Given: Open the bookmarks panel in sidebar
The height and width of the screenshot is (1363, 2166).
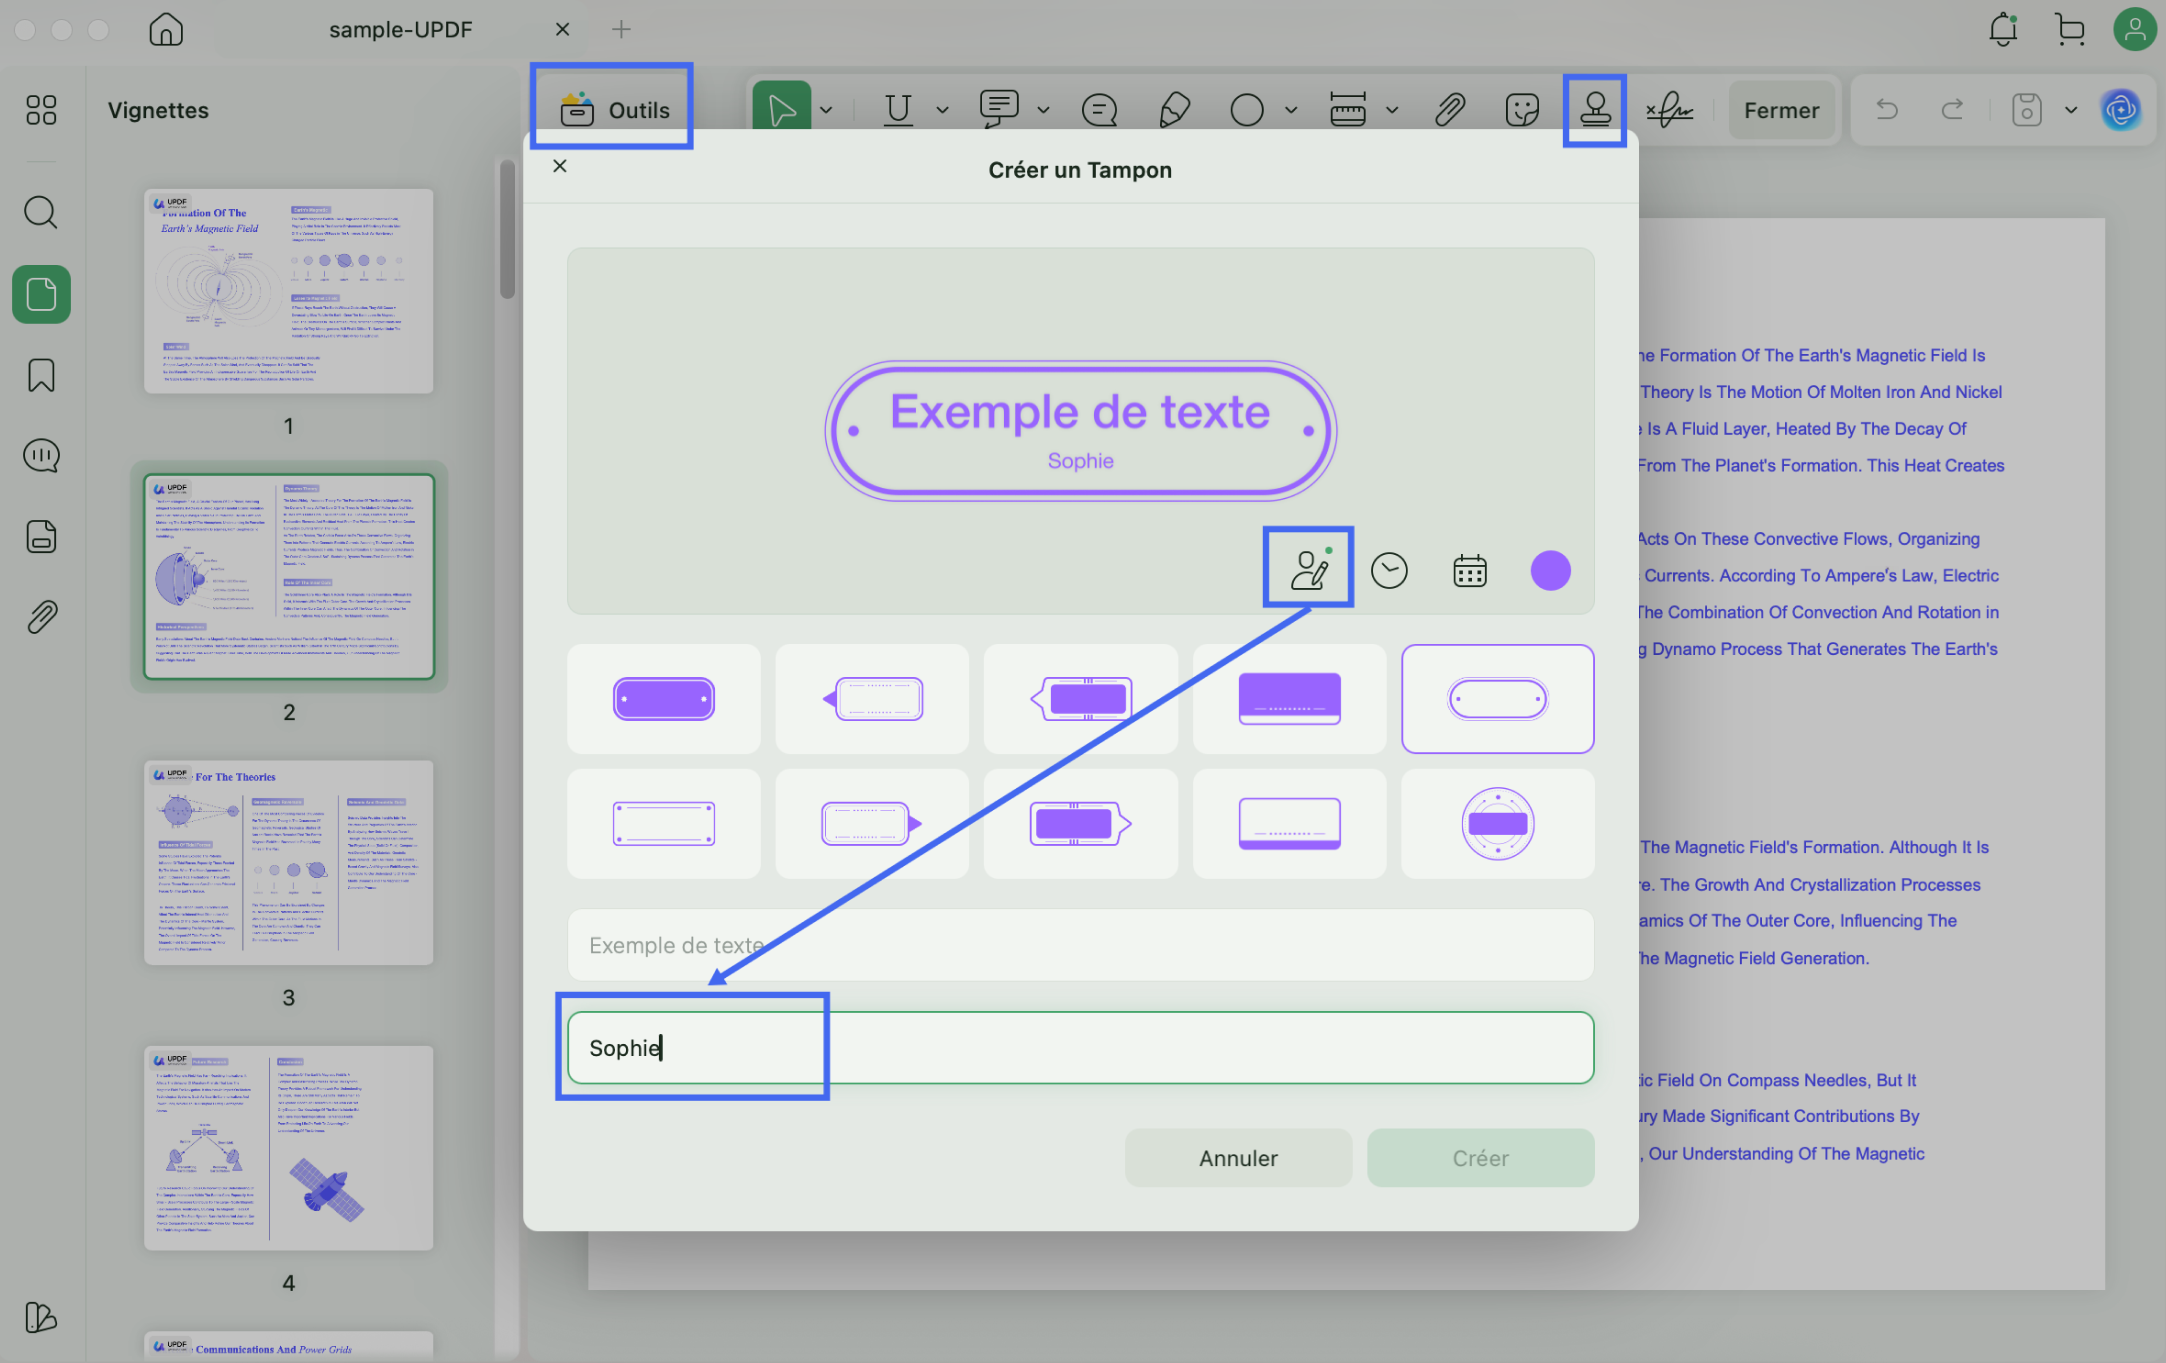Looking at the screenshot, I should point(41,375).
